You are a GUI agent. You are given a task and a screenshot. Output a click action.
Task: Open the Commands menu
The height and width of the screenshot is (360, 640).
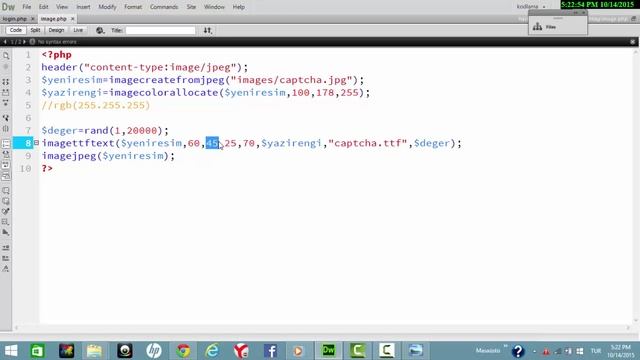(164, 7)
